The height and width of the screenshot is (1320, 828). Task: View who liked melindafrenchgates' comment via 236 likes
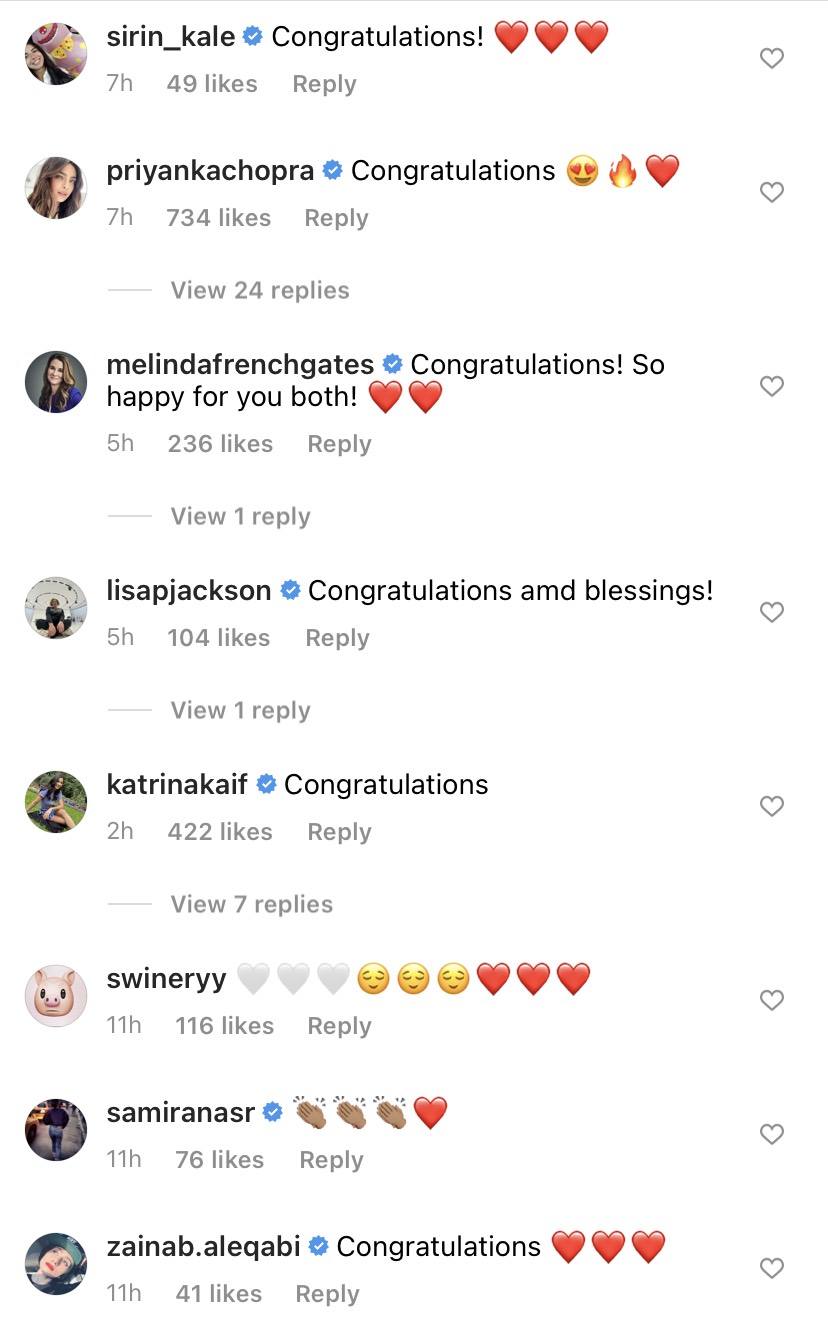[x=220, y=443]
